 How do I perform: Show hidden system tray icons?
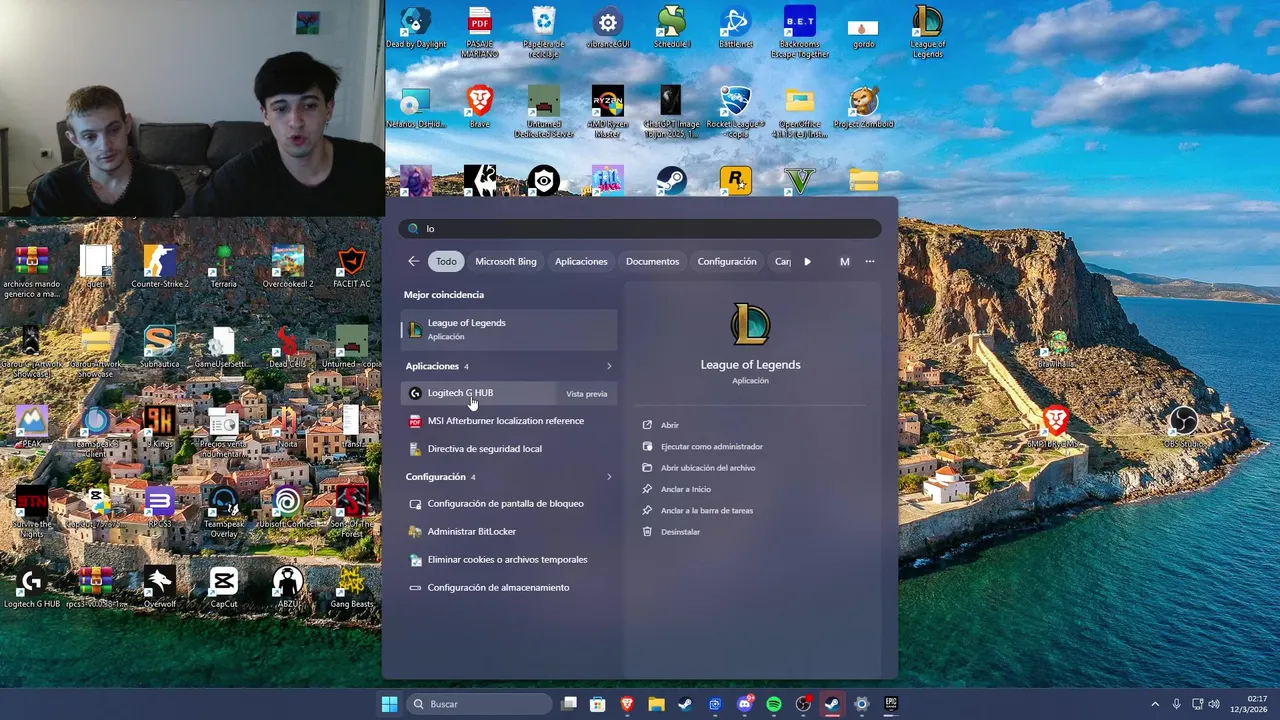tap(1155, 704)
